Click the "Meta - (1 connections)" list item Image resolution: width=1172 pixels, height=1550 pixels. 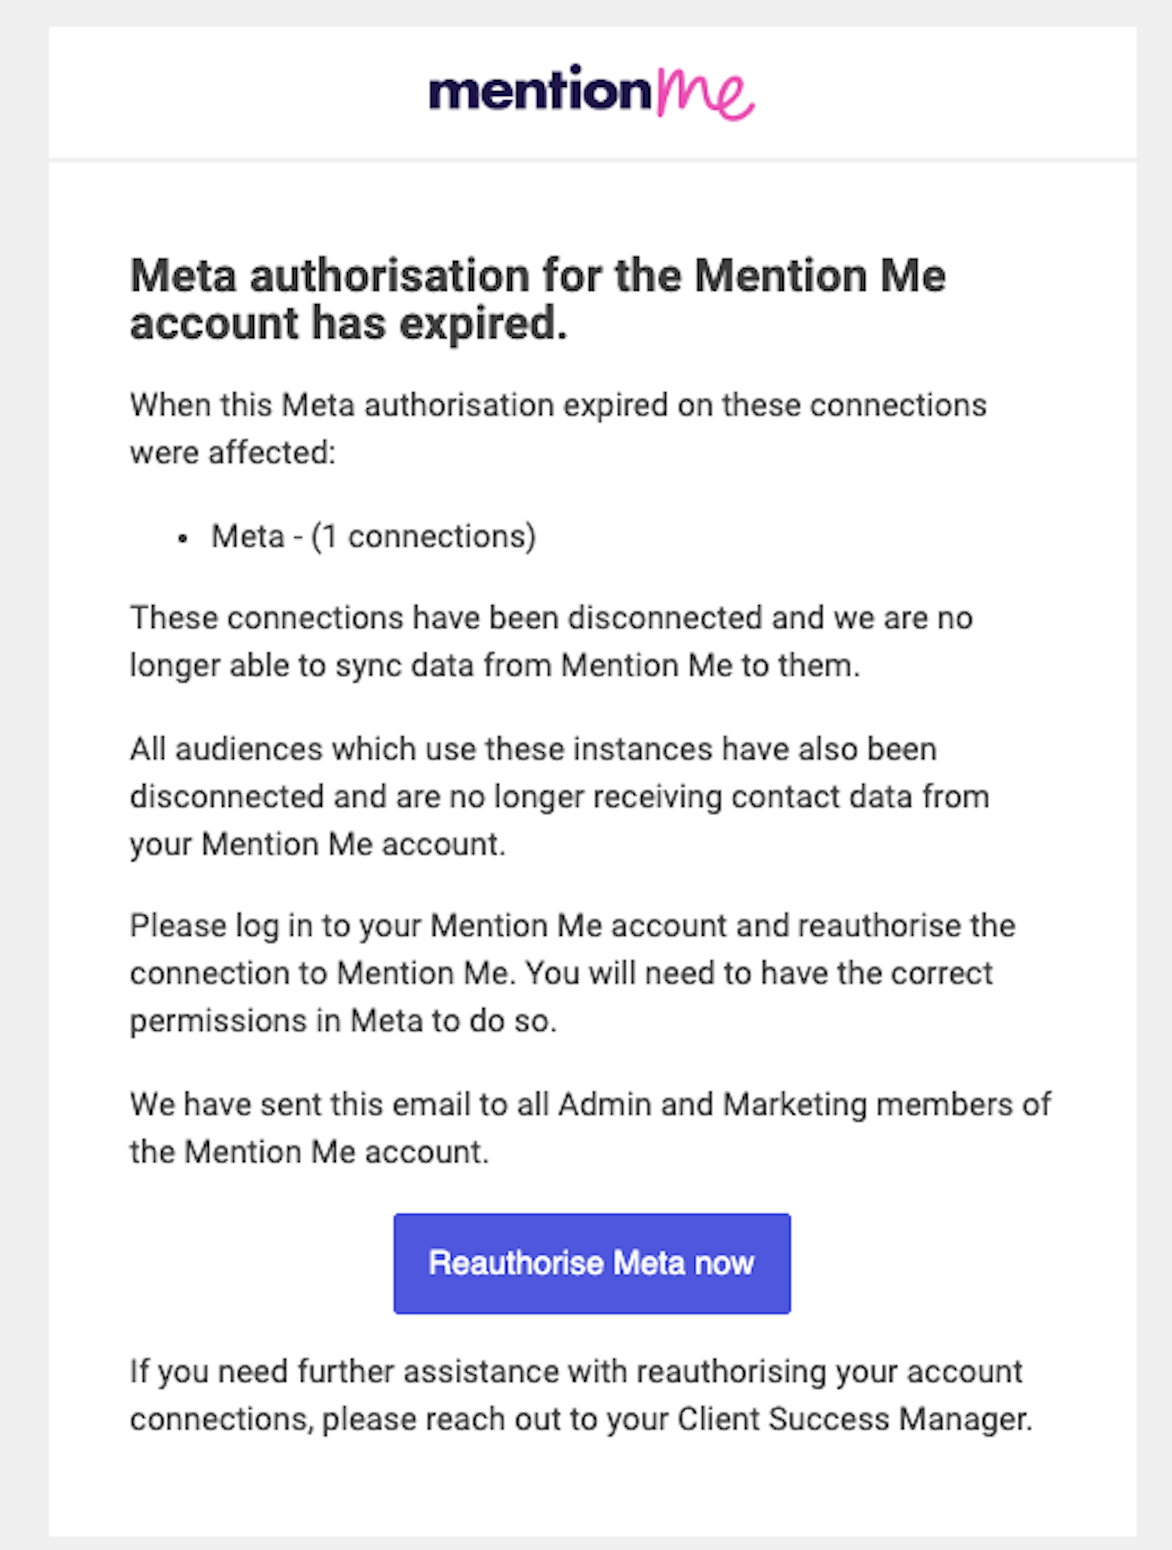(373, 537)
